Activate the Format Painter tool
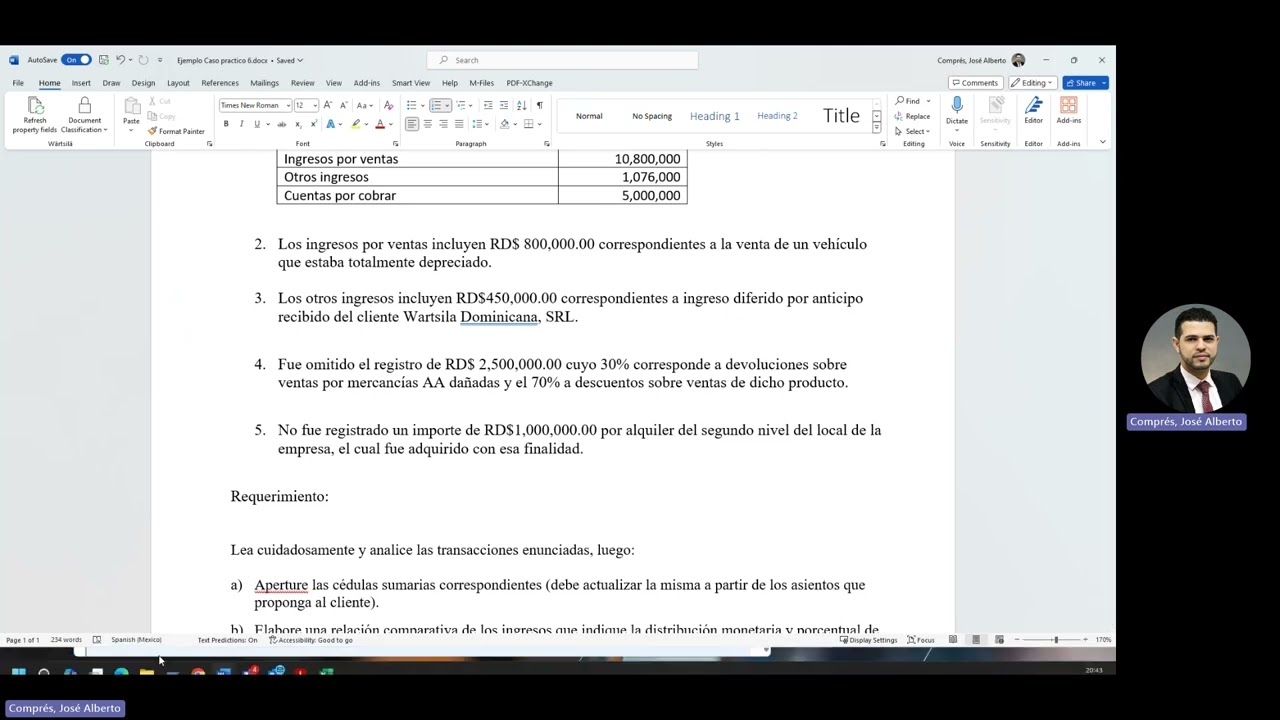The height and width of the screenshot is (720, 1280). click(x=176, y=131)
